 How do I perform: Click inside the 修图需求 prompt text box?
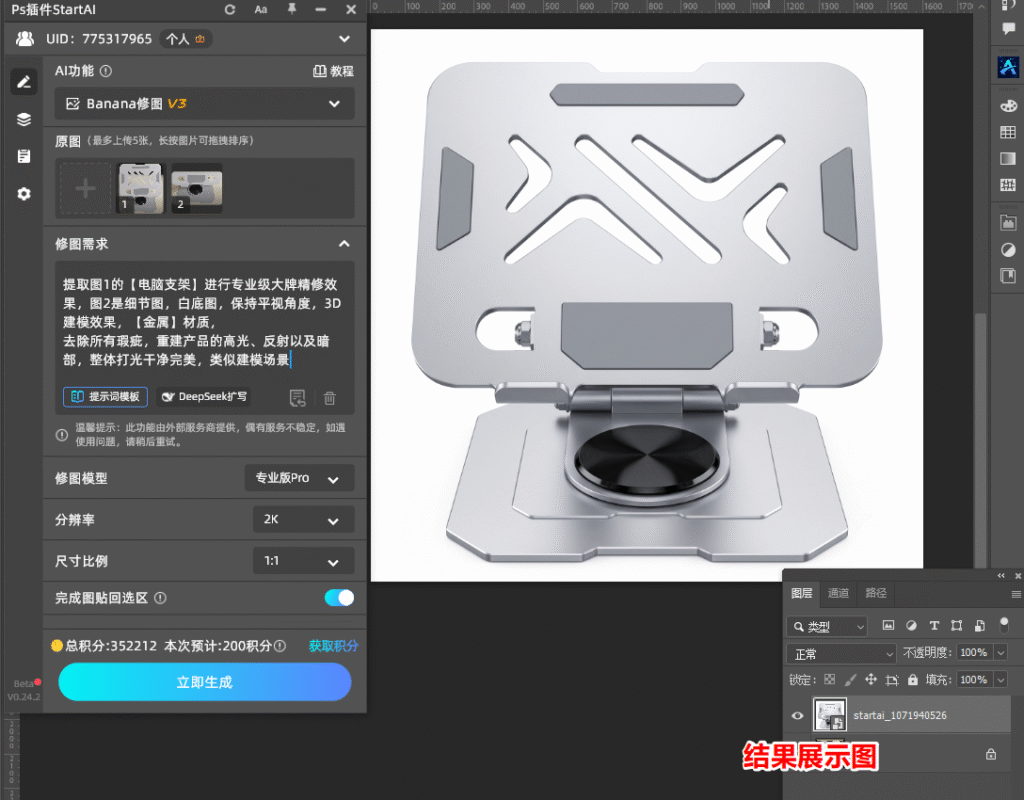[204, 322]
